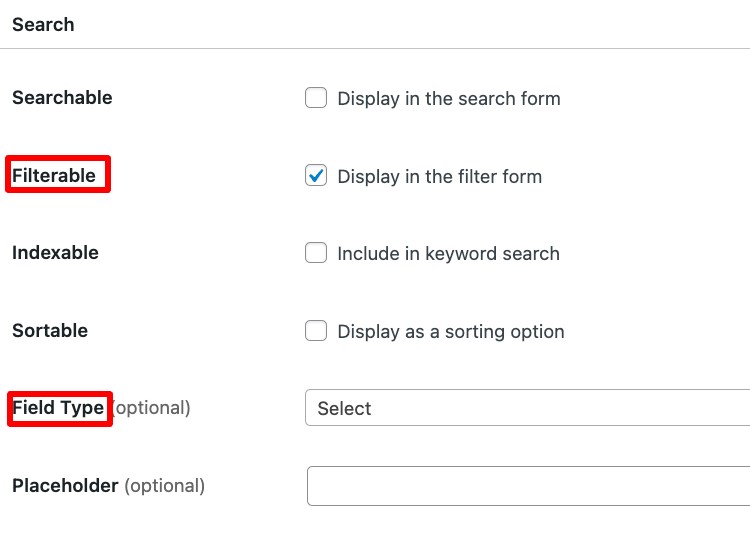Tick the Indexable checkbox
This screenshot has width=750, height=540.
[x=316, y=253]
